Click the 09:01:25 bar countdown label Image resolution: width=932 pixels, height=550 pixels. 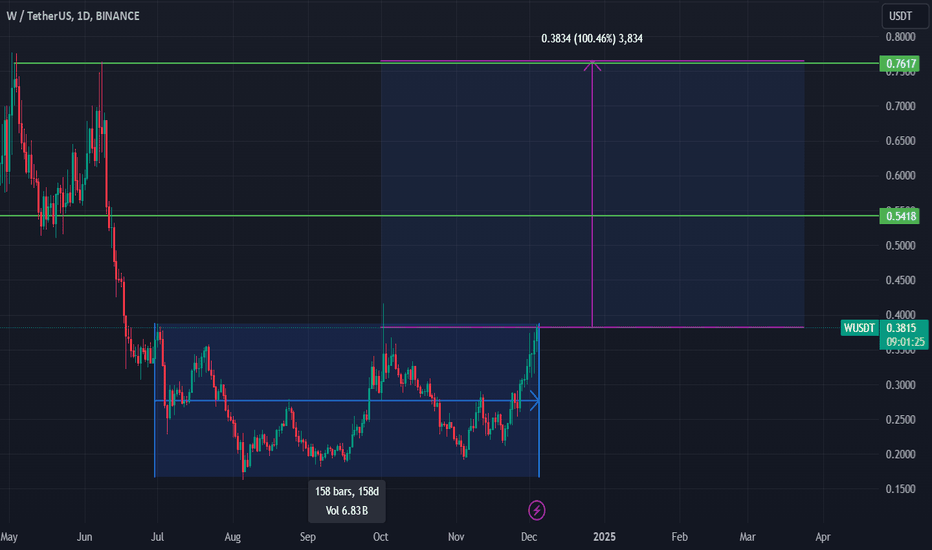click(903, 342)
